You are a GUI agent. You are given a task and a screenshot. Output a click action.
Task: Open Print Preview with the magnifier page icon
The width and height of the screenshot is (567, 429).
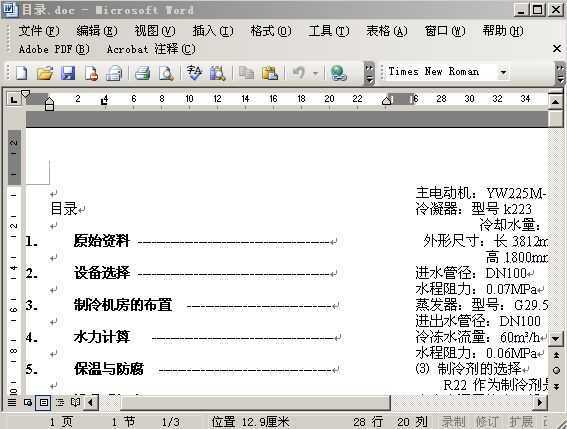tap(166, 73)
